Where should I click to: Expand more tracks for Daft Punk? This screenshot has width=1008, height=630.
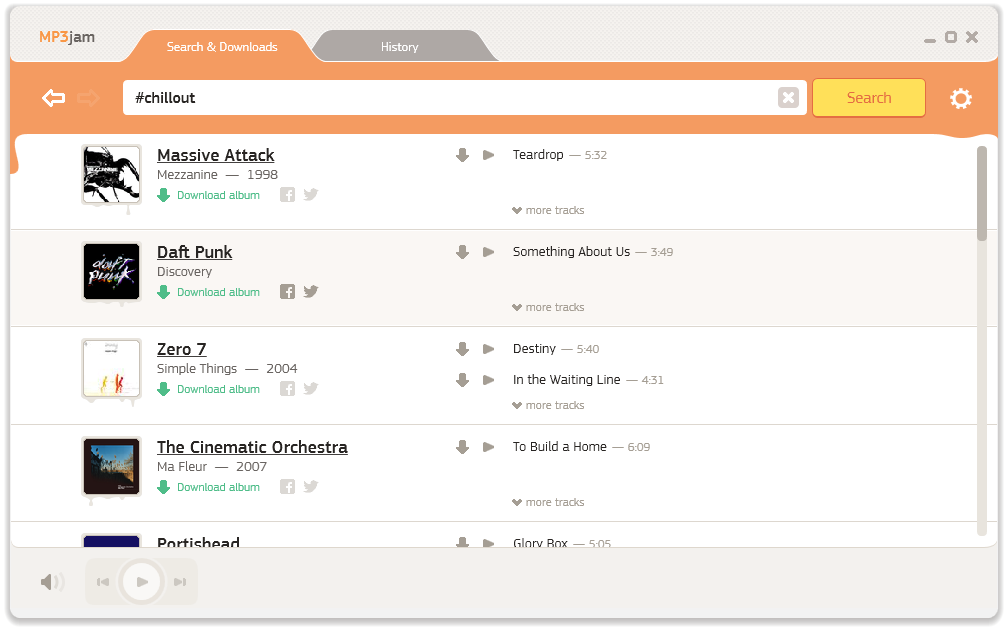(548, 307)
